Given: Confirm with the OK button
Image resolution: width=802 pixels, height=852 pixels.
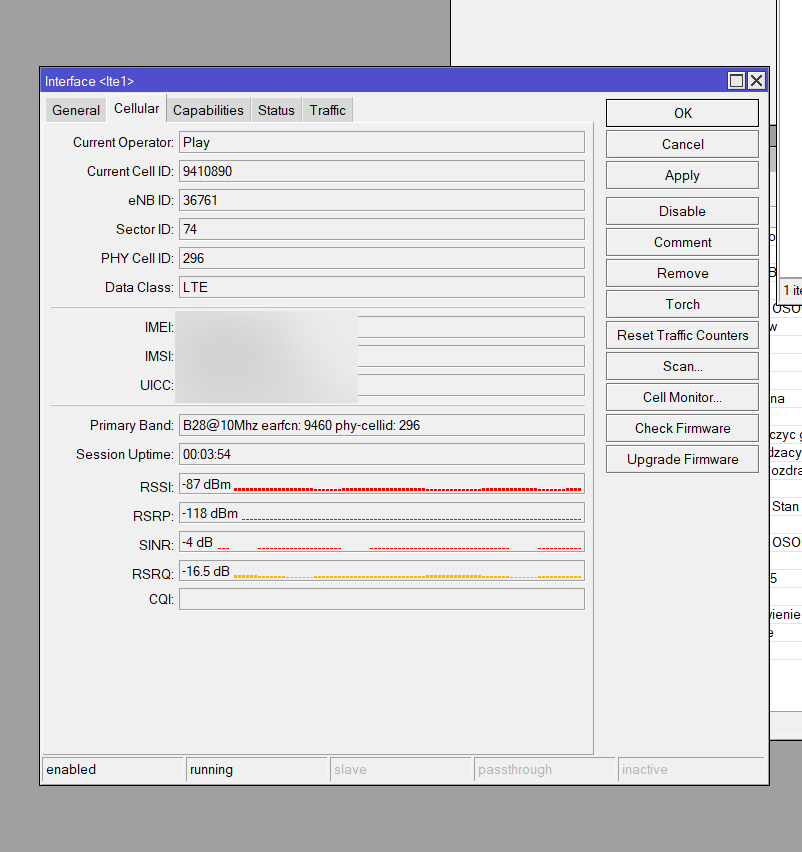Looking at the screenshot, I should click(x=682, y=113).
